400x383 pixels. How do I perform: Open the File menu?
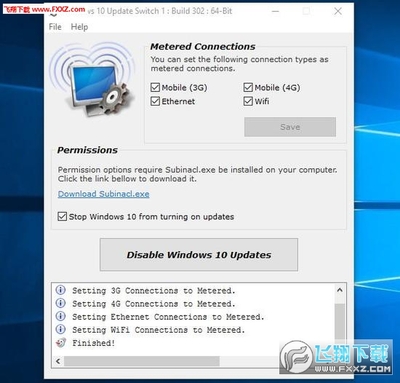click(55, 27)
